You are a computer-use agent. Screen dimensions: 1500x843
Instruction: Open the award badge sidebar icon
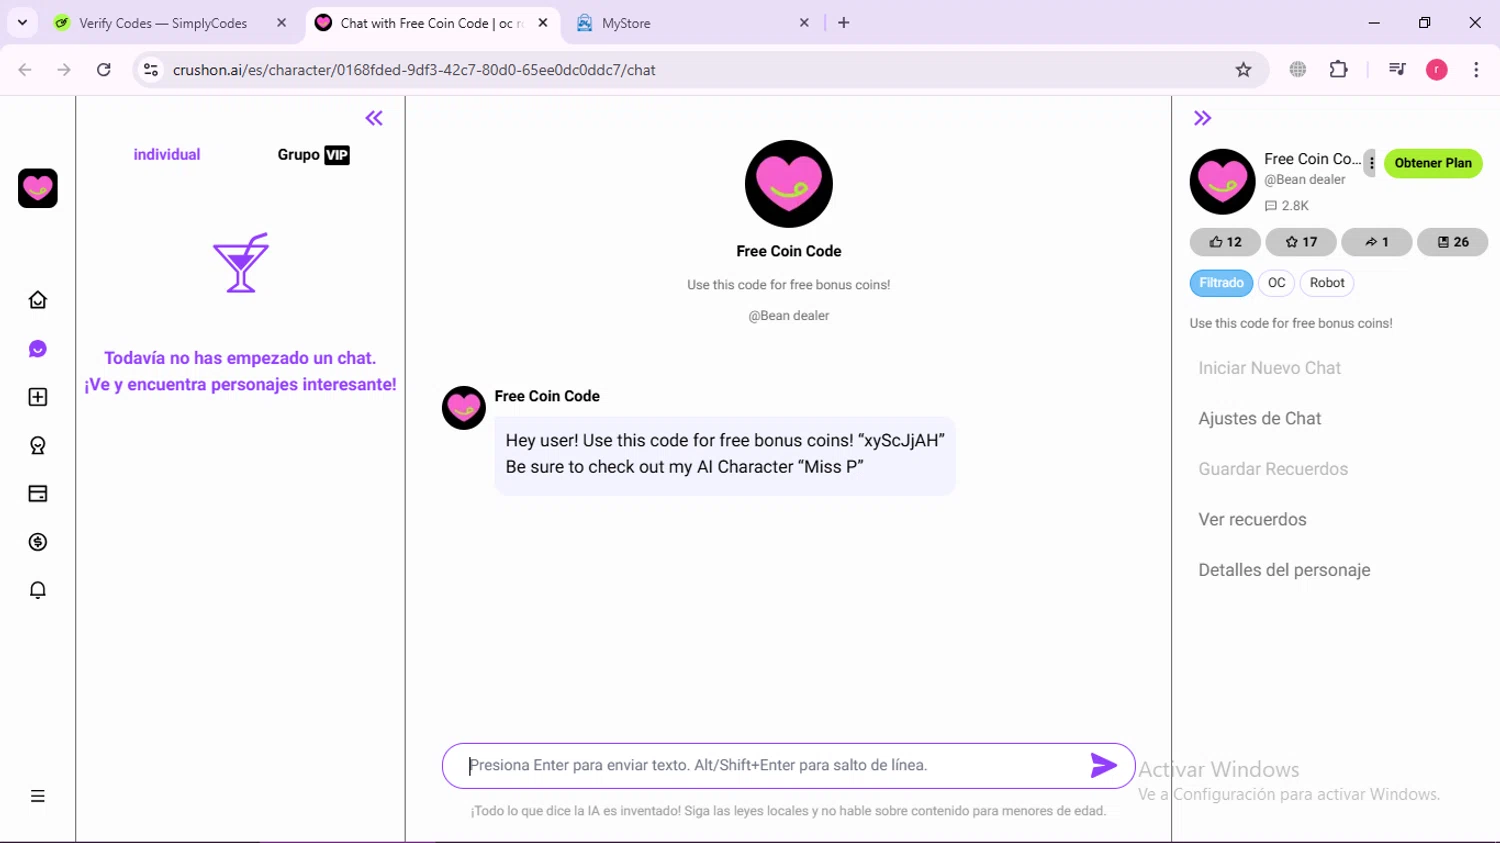point(38,445)
